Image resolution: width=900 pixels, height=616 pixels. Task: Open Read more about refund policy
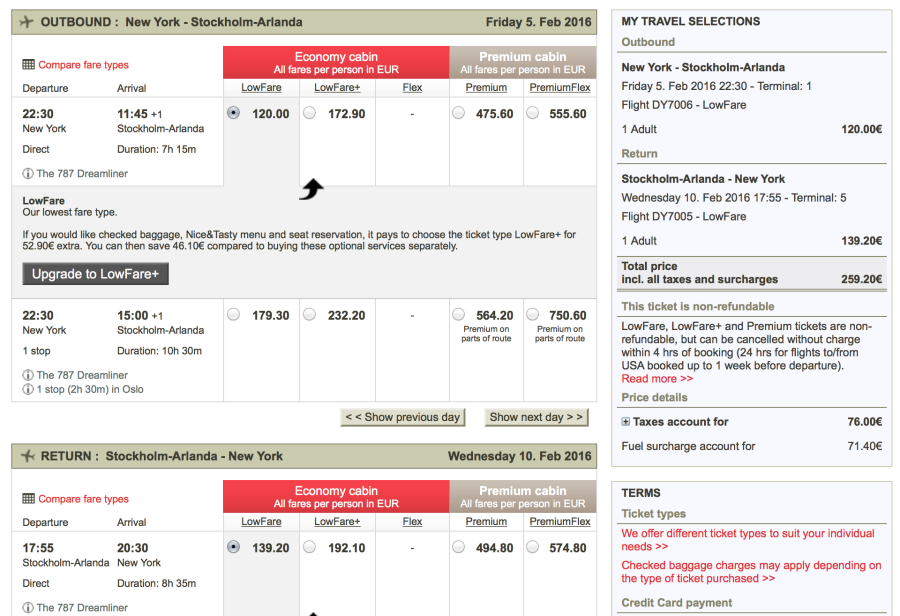(657, 379)
